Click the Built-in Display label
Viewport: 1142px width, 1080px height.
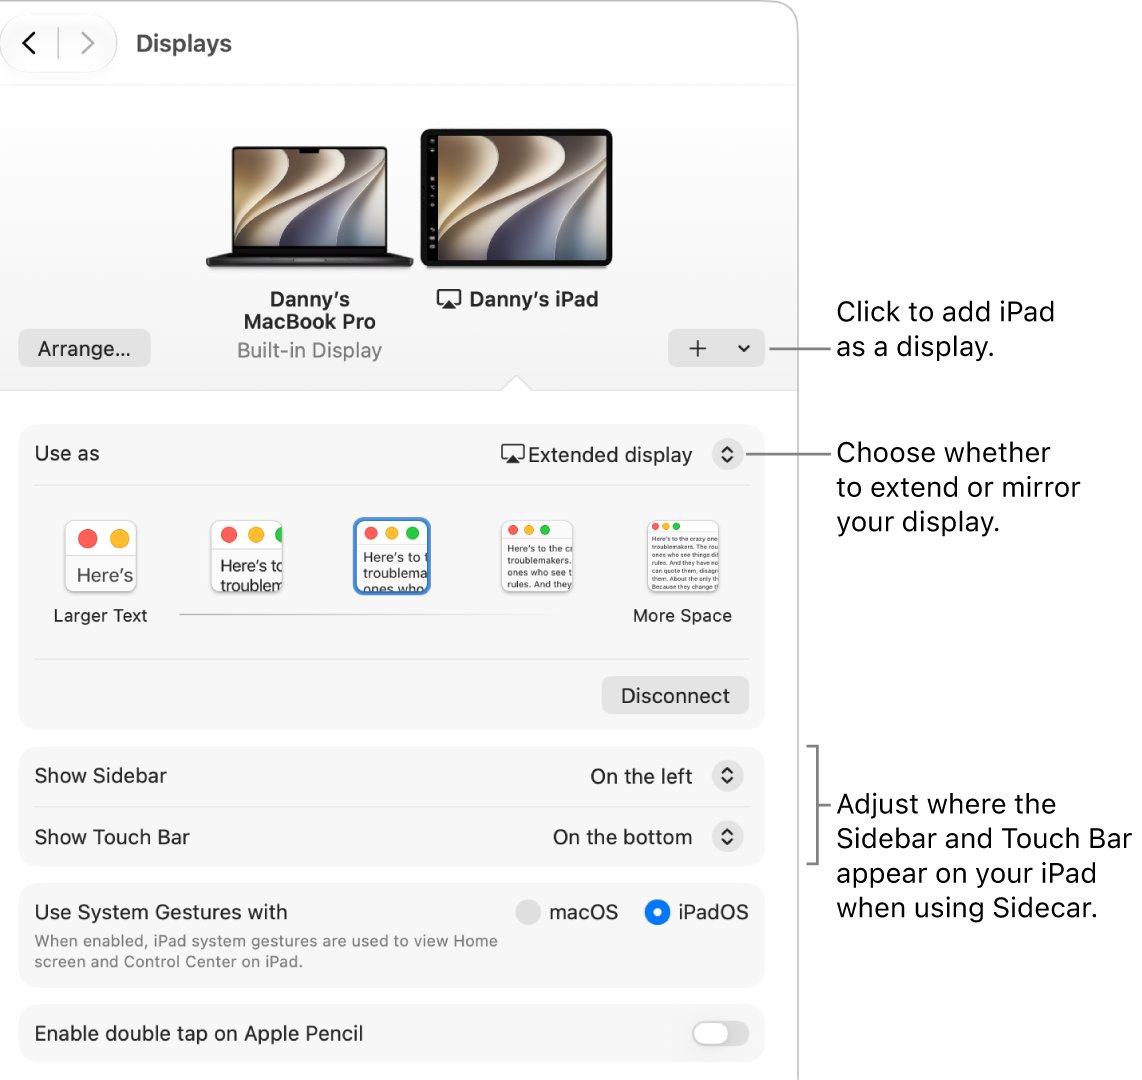tap(310, 350)
